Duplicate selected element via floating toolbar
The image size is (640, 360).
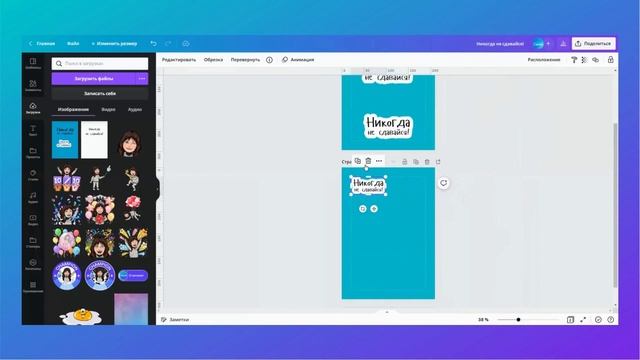click(x=358, y=161)
